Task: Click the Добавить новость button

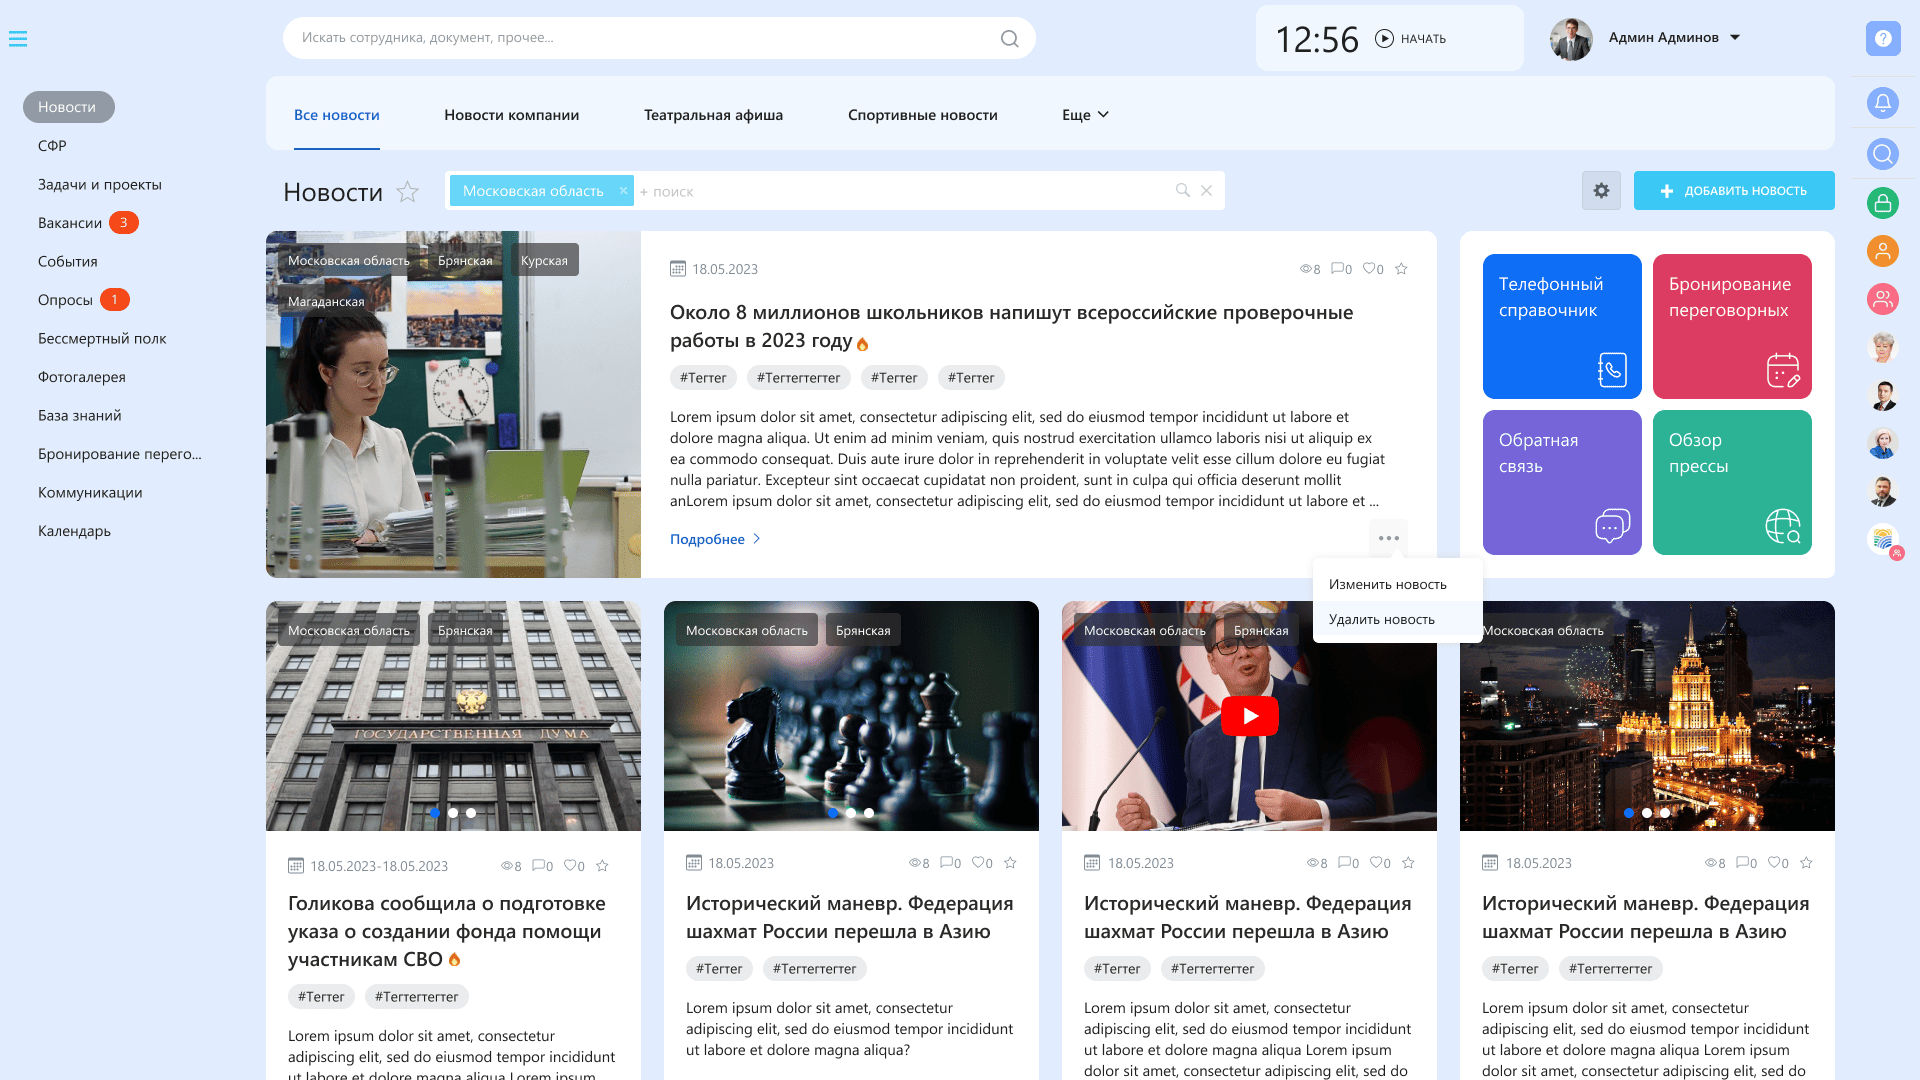Action: click(x=1733, y=191)
